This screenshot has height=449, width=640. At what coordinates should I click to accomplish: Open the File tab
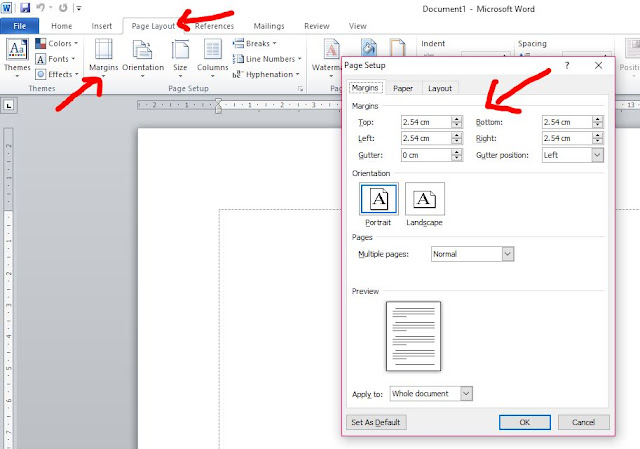pyautogui.click(x=20, y=26)
